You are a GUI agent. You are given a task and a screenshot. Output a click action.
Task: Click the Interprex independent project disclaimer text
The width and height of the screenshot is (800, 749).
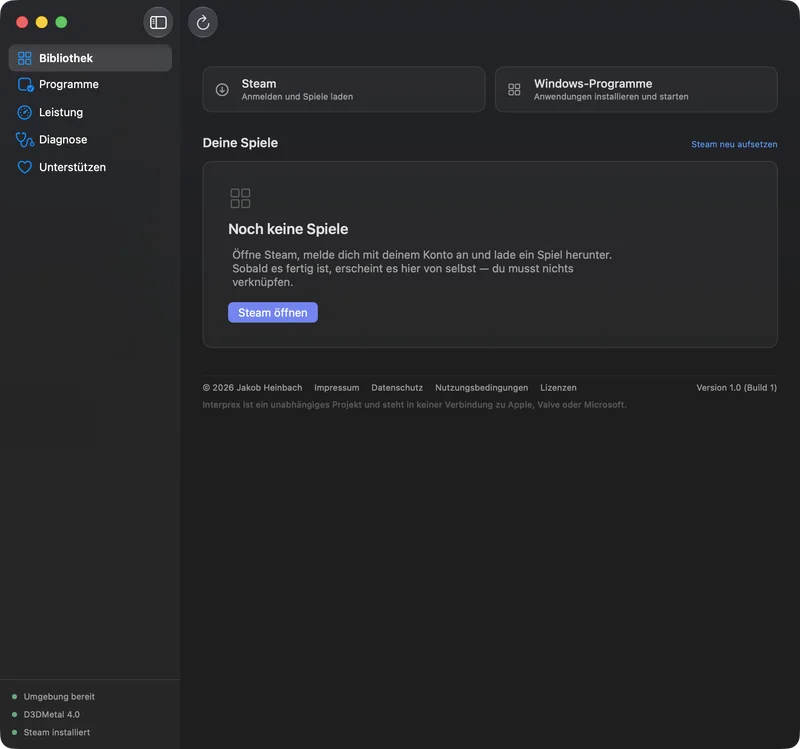pos(414,405)
